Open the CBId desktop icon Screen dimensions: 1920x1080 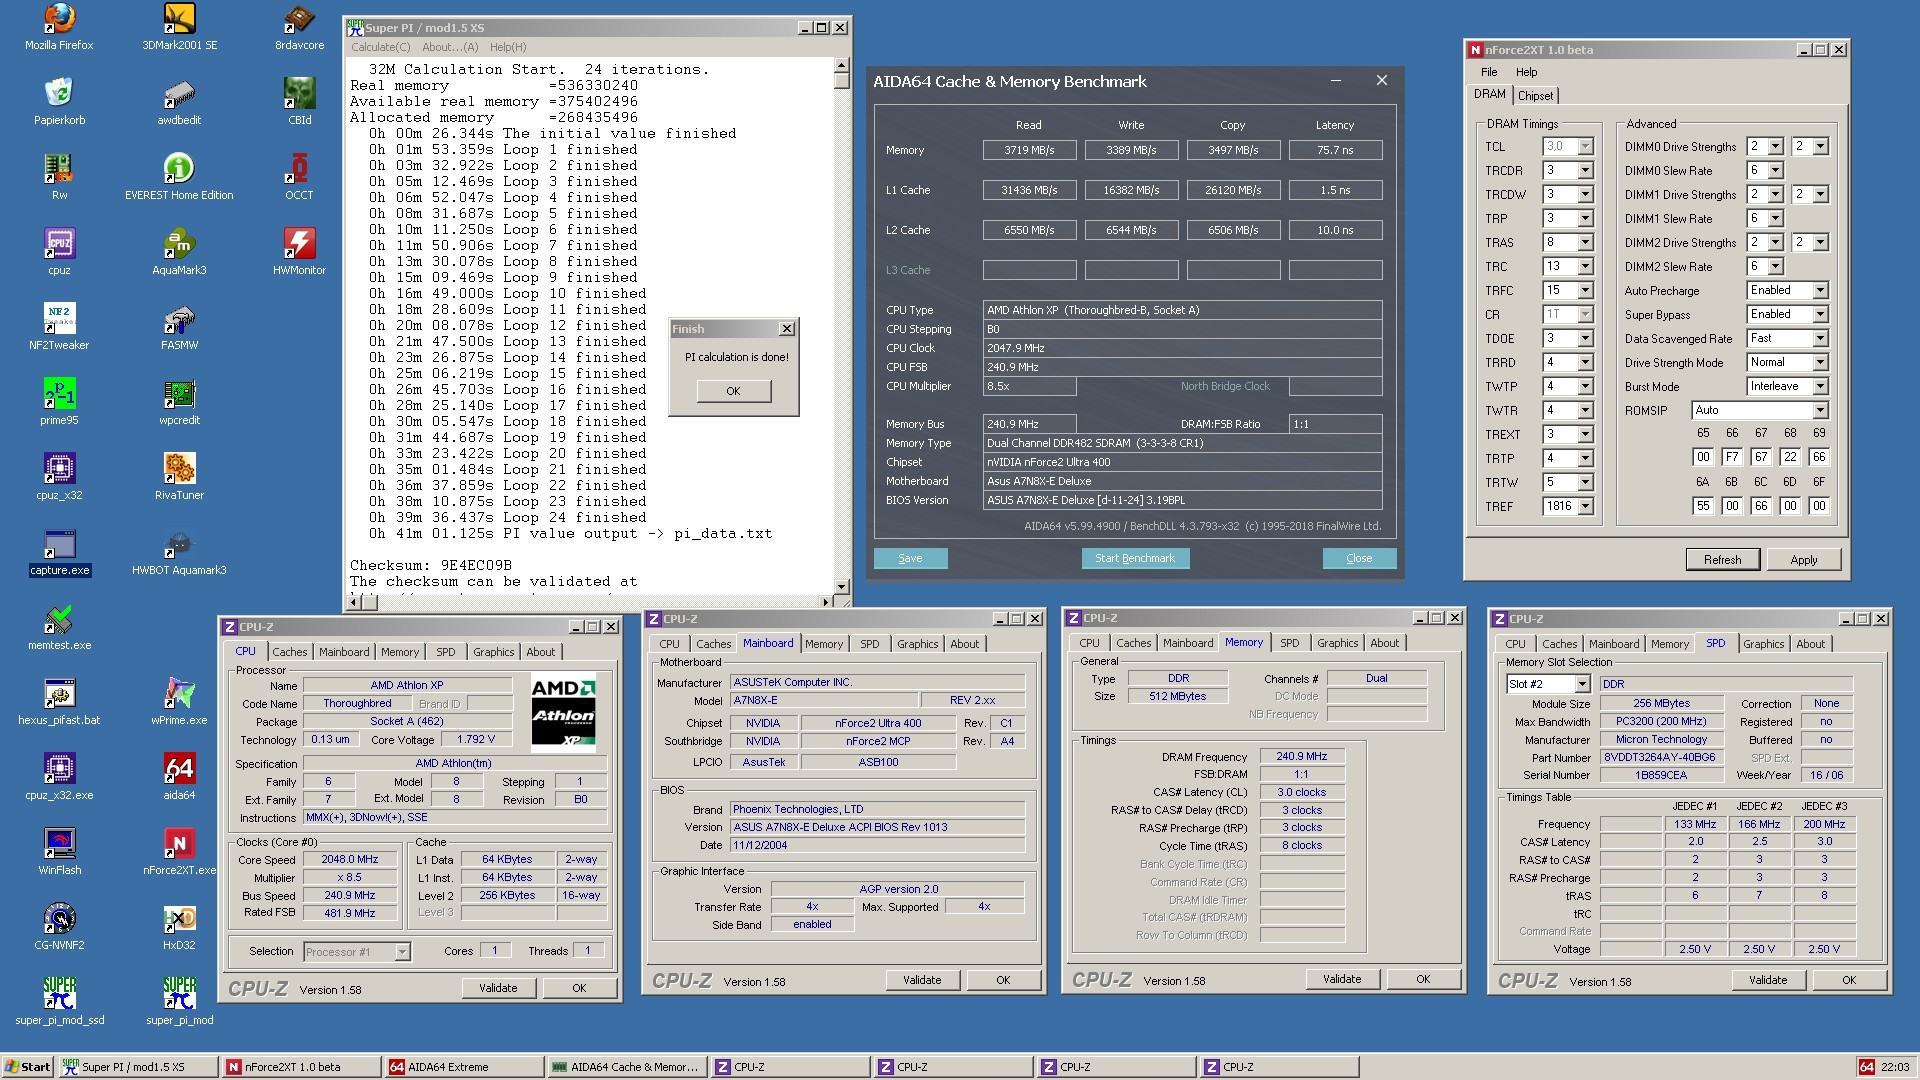pyautogui.click(x=299, y=102)
